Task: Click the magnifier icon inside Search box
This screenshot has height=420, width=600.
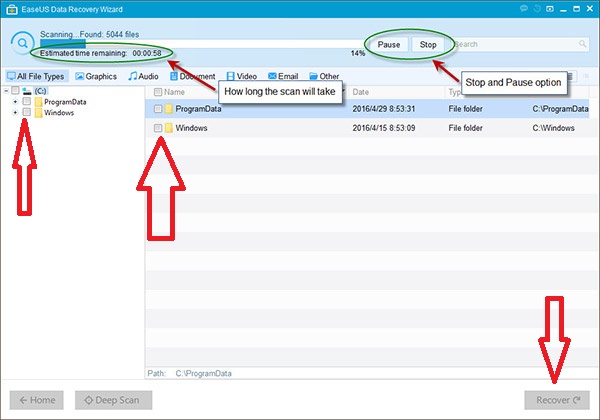Action: [582, 44]
